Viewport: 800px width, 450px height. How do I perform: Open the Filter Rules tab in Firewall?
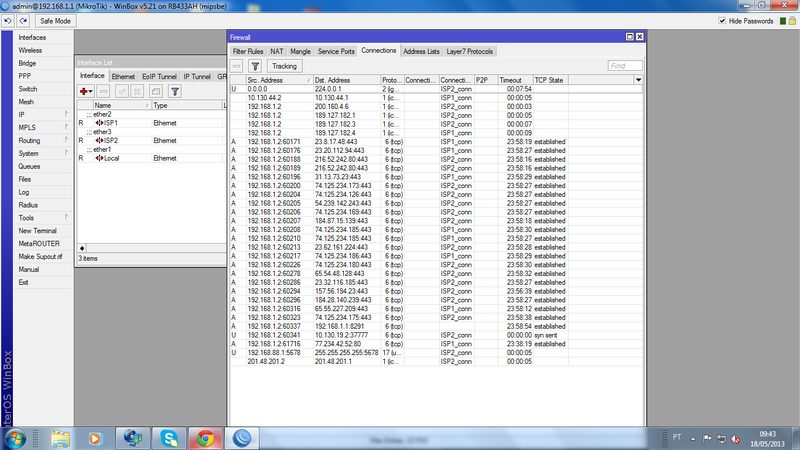tap(247, 52)
